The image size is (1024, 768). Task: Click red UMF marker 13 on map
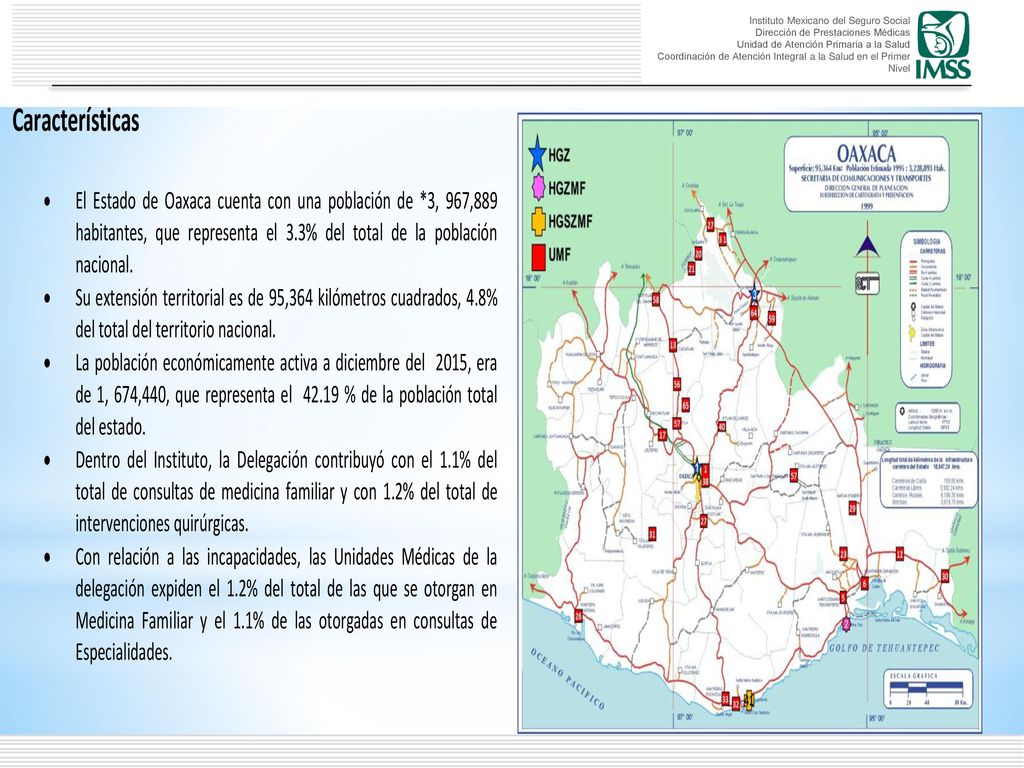673,345
